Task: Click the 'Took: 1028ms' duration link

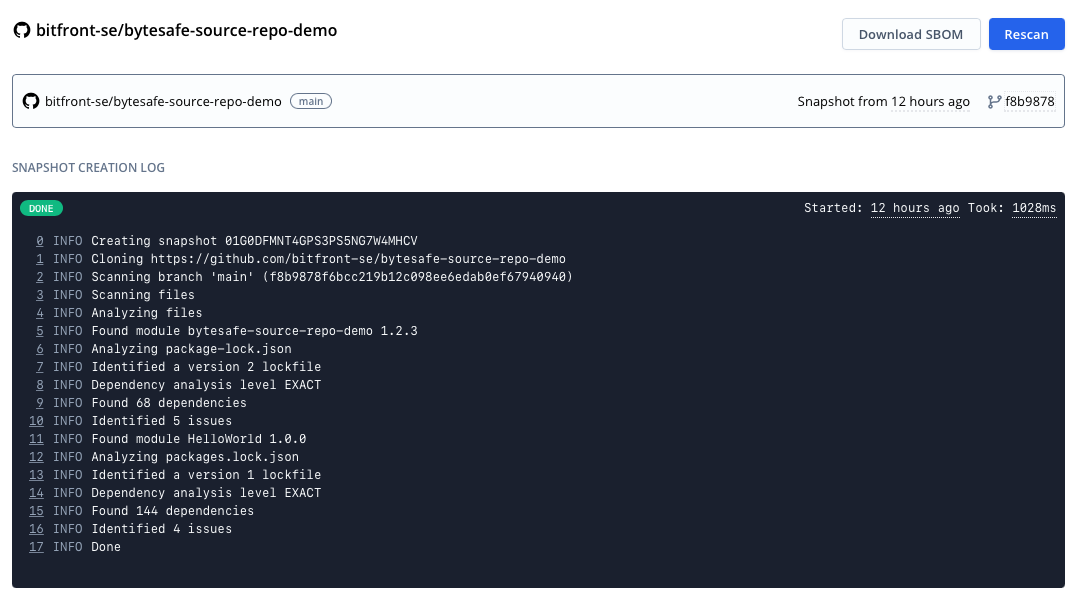Action: click(x=1033, y=207)
